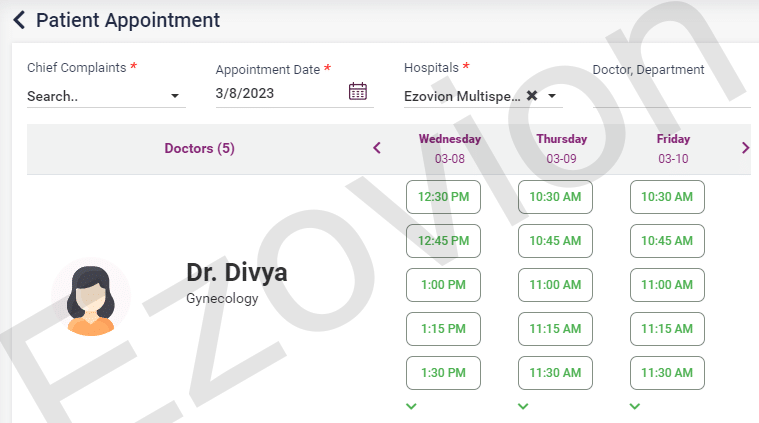
Task: Select Friday 10:45 AM time slot
Action: coord(667,241)
